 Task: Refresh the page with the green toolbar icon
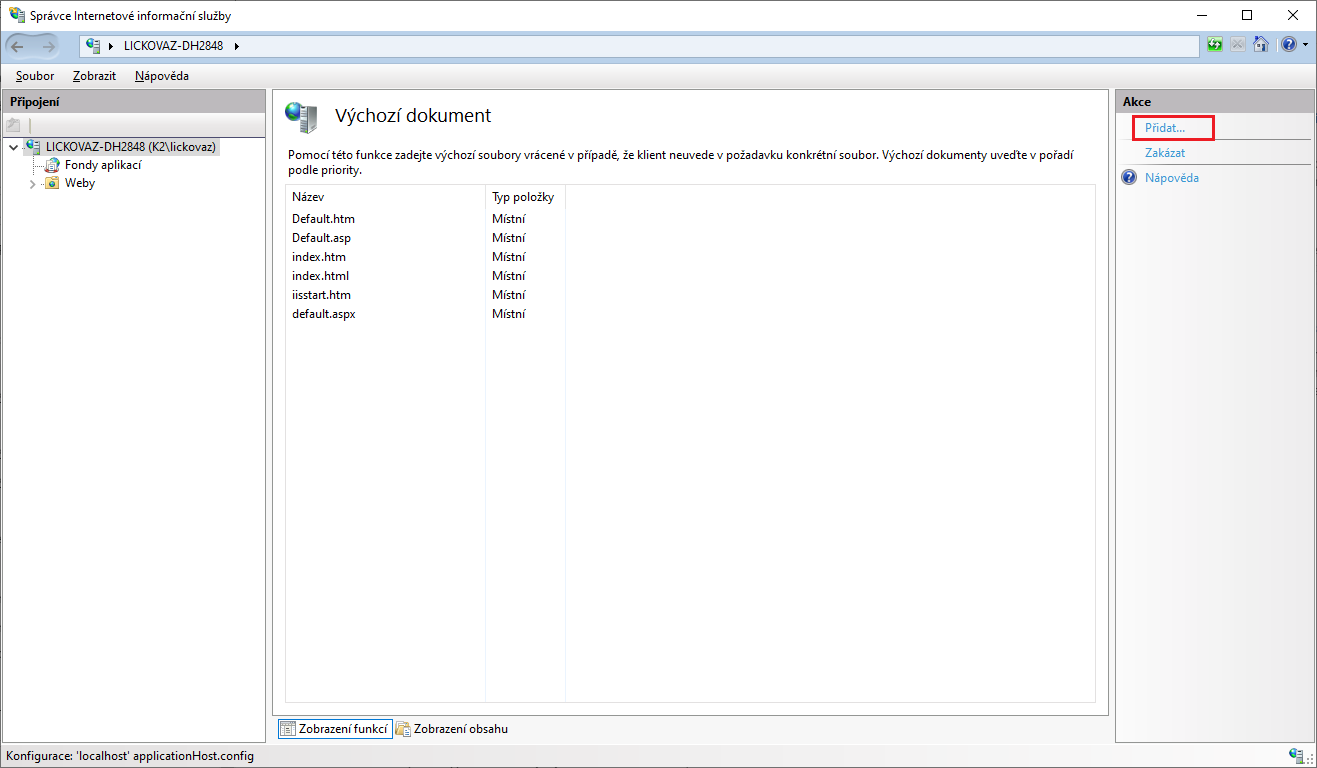coord(1215,45)
